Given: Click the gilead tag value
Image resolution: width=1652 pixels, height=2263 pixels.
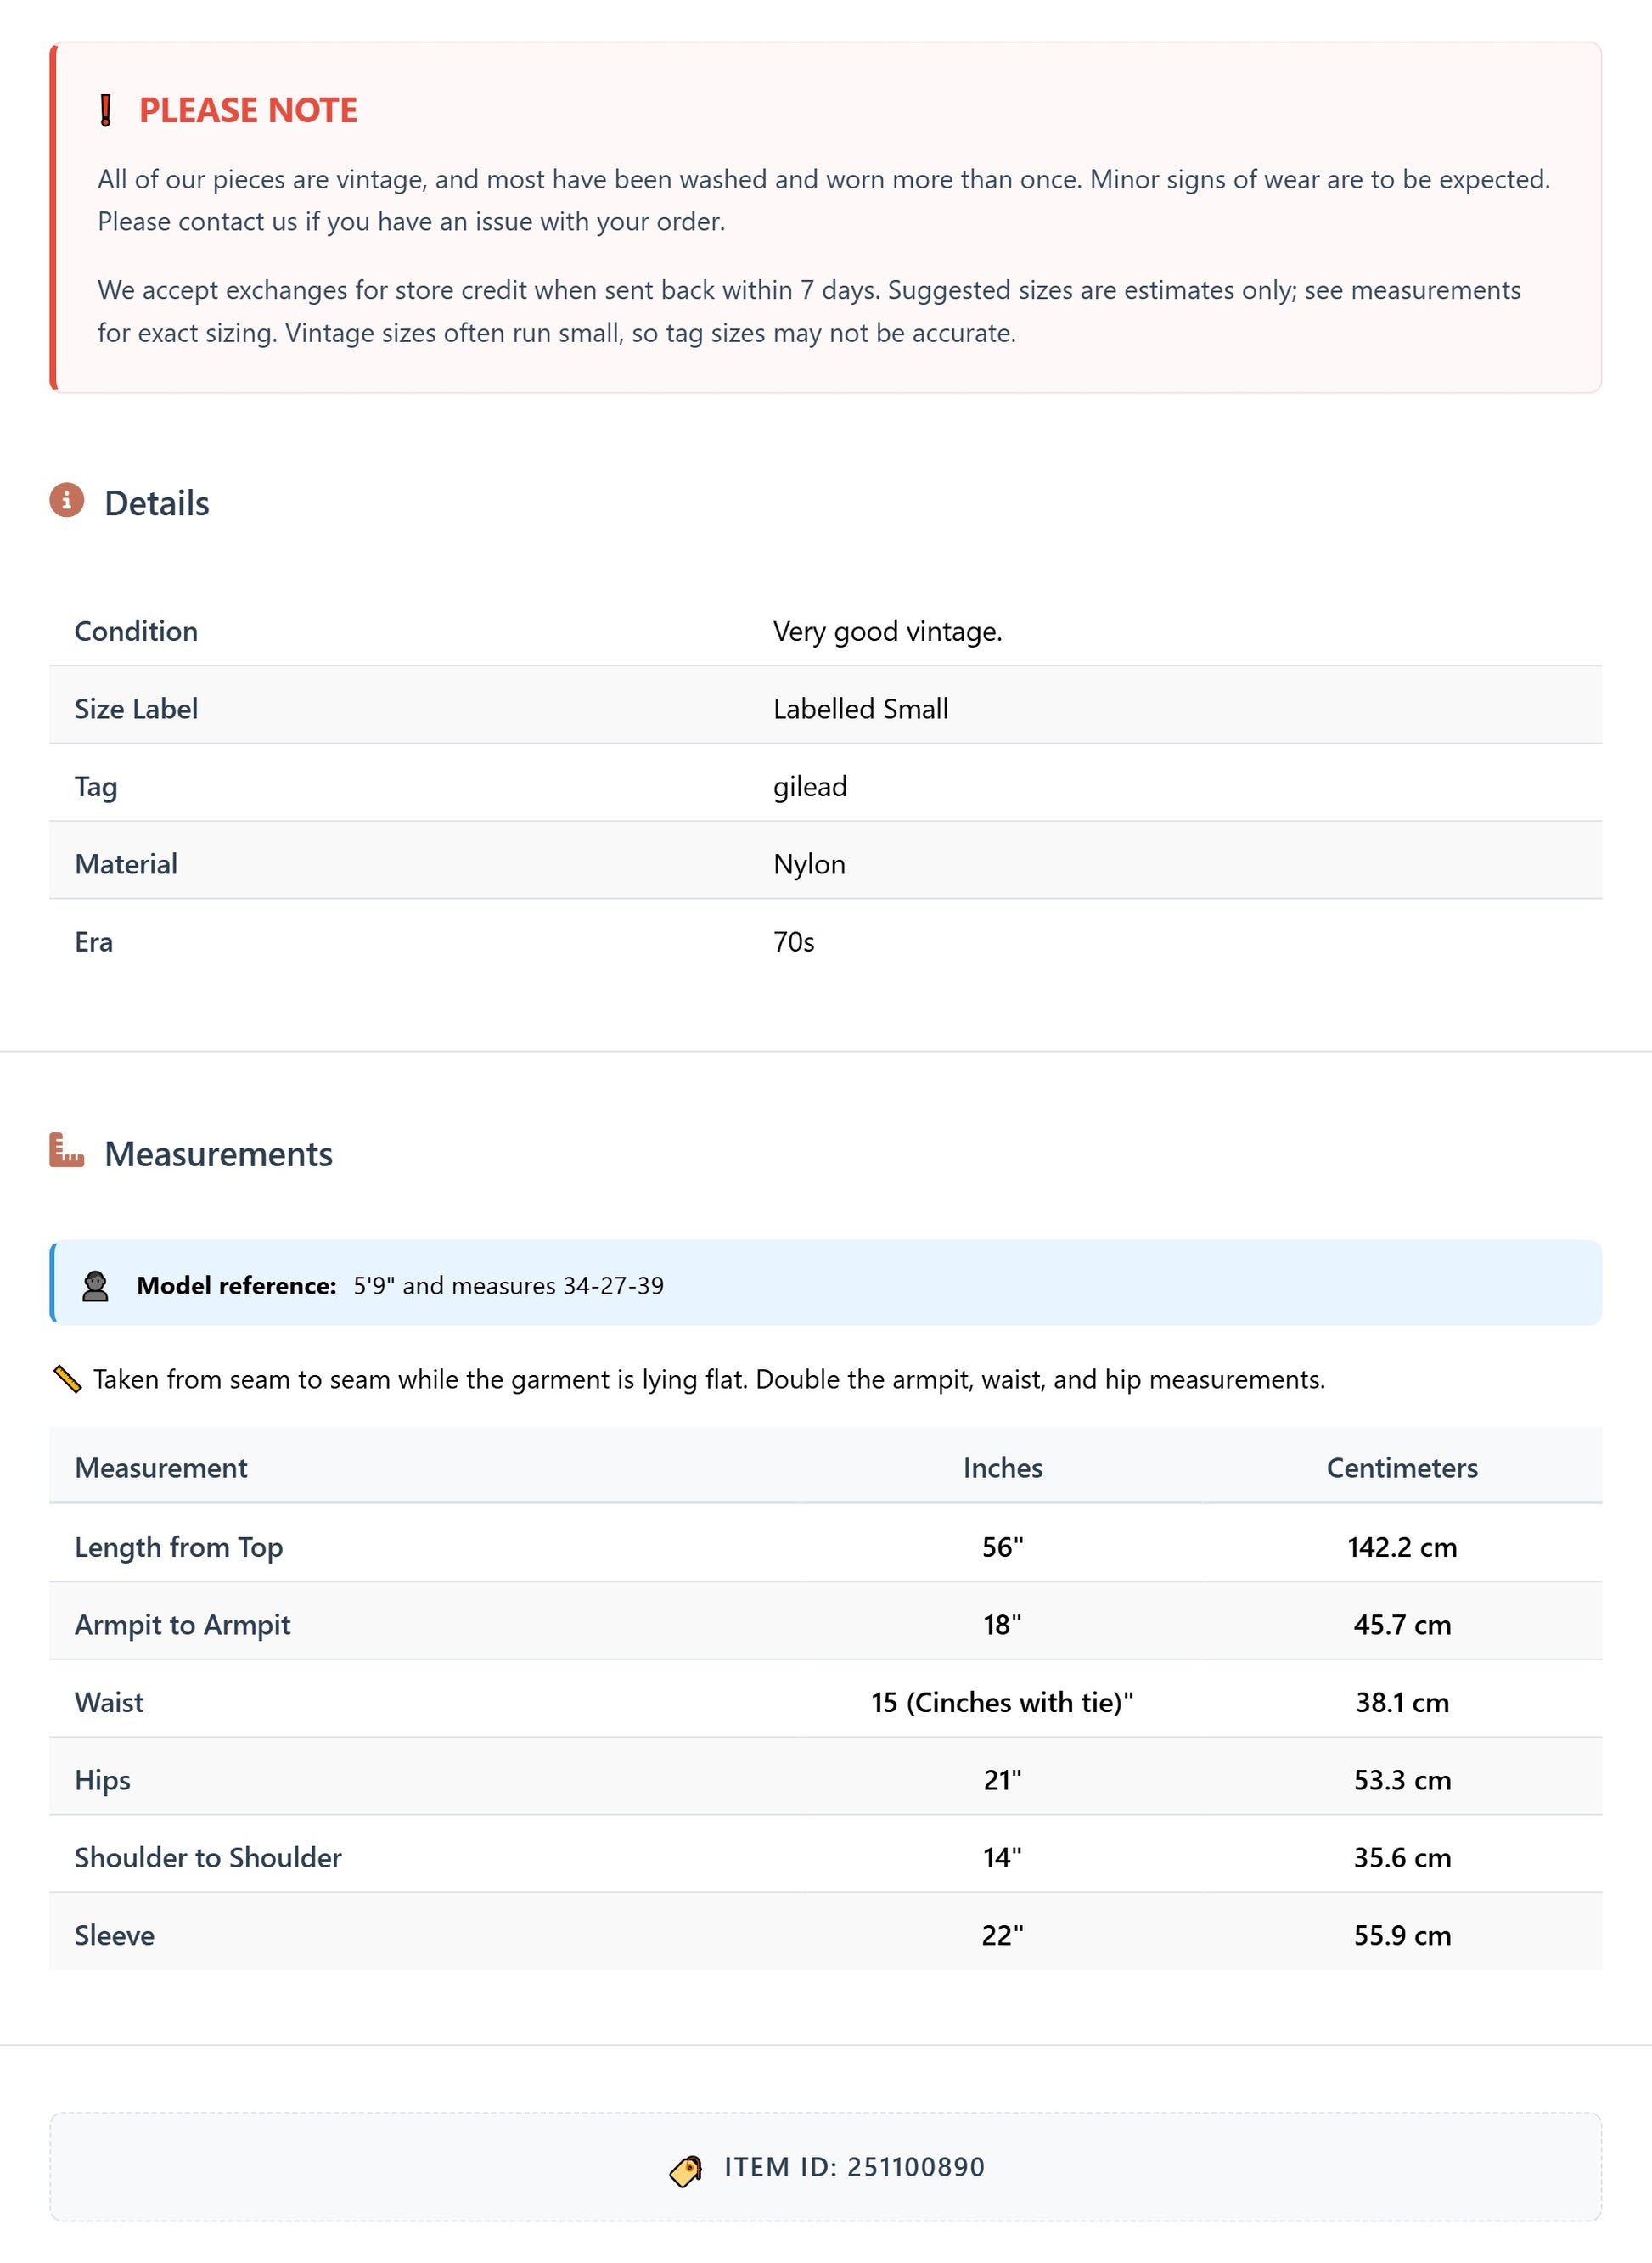Looking at the screenshot, I should click(x=810, y=787).
